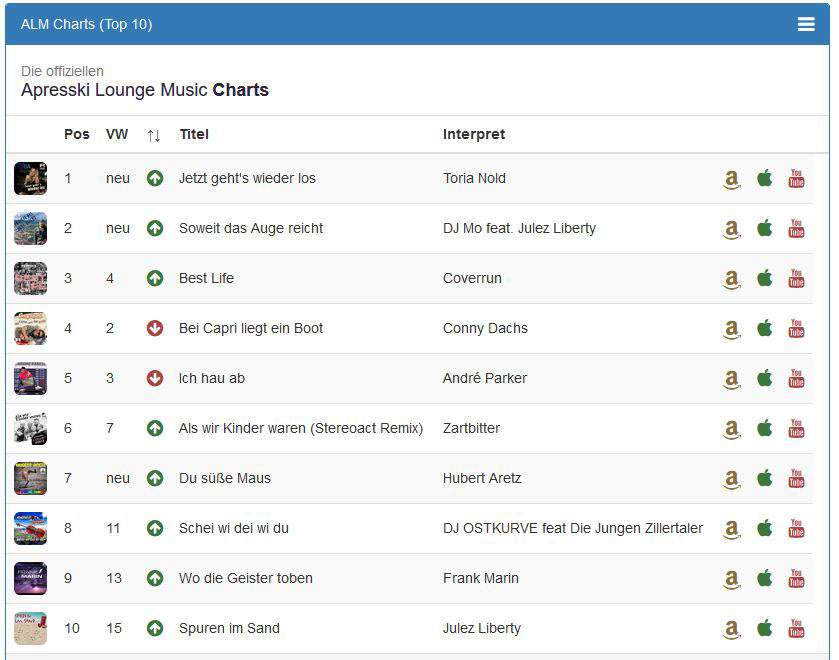Image resolution: width=839 pixels, height=660 pixels.
Task: Open YouTube video for Du süße Maus
Action: coord(796,478)
